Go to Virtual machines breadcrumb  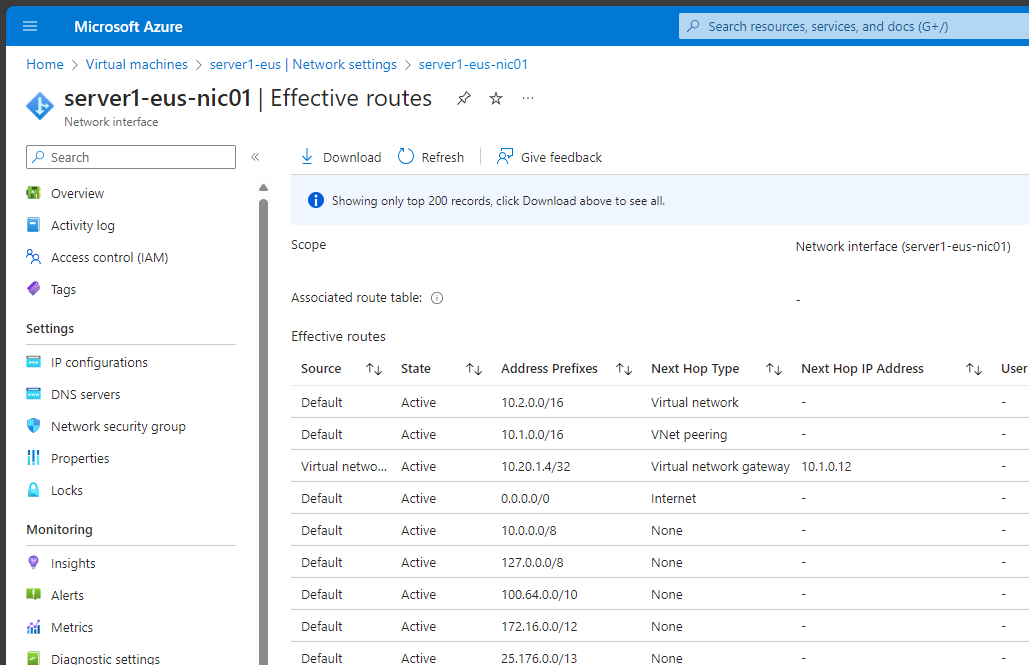136,64
